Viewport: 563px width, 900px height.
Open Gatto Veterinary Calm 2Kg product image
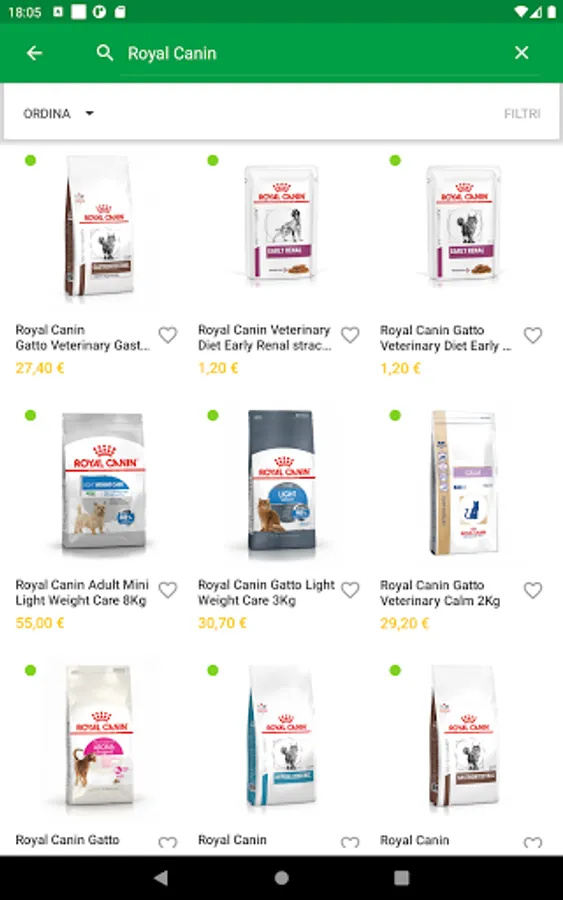464,482
